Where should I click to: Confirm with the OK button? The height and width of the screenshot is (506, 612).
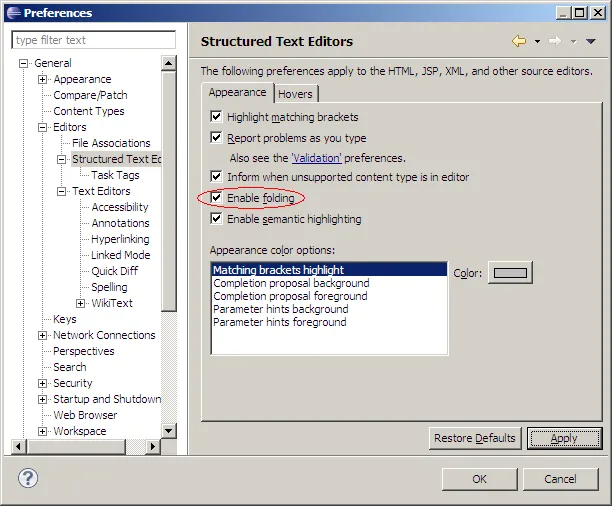click(x=480, y=479)
